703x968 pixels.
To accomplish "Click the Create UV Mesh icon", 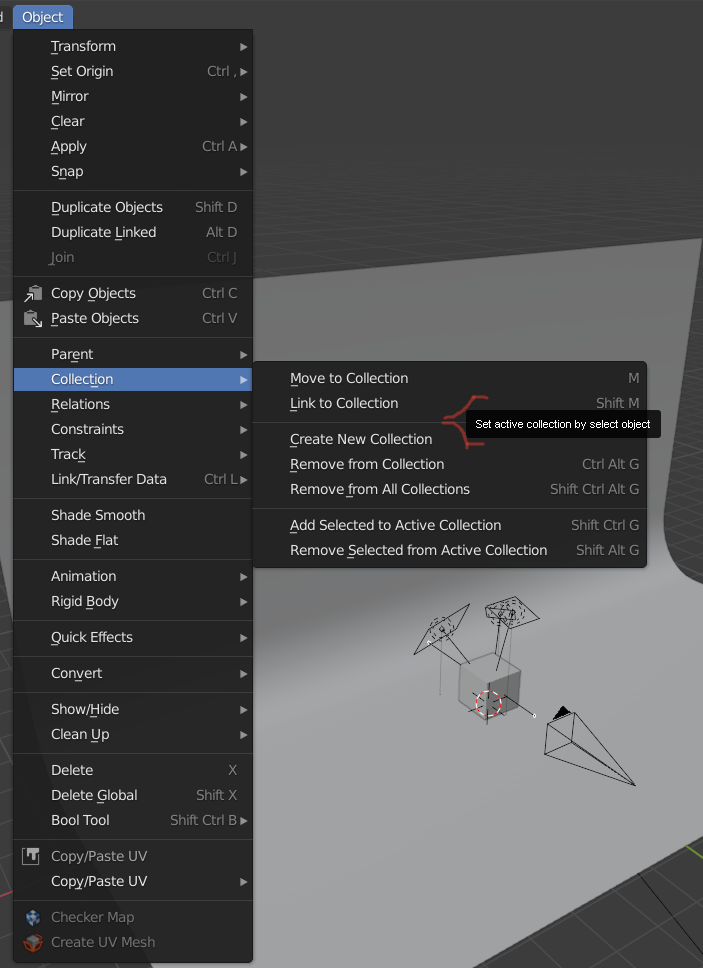I will pos(33,943).
